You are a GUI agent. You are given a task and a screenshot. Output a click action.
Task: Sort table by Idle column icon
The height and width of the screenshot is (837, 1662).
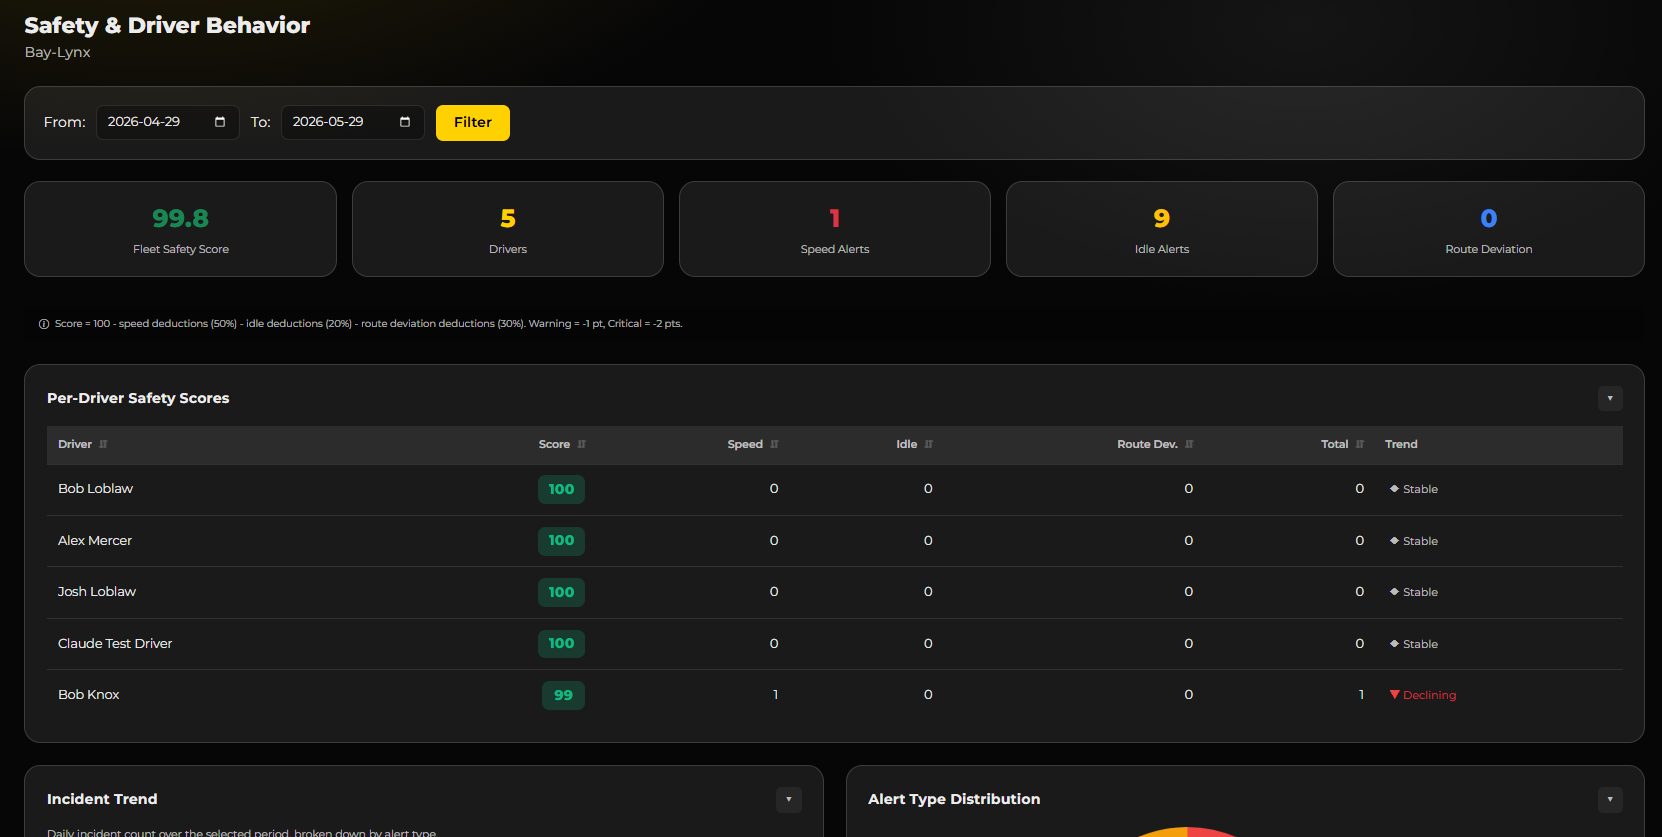[929, 444]
